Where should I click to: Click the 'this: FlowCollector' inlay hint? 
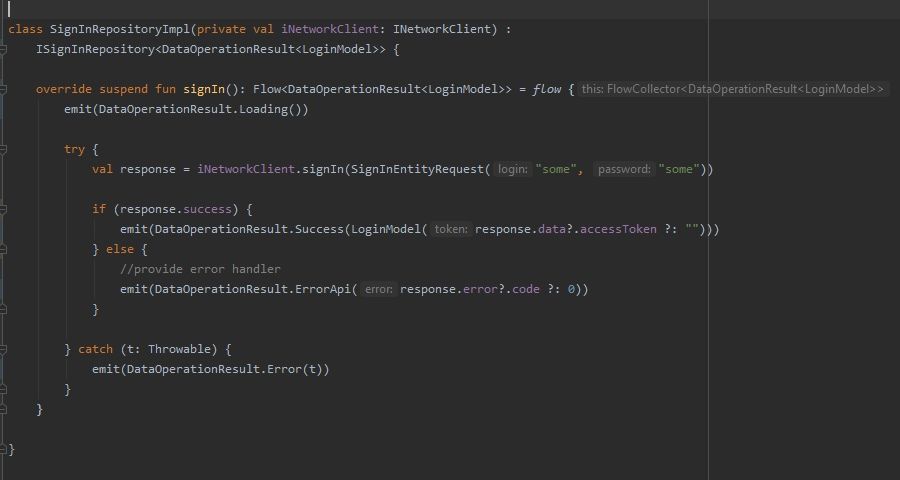coord(733,90)
